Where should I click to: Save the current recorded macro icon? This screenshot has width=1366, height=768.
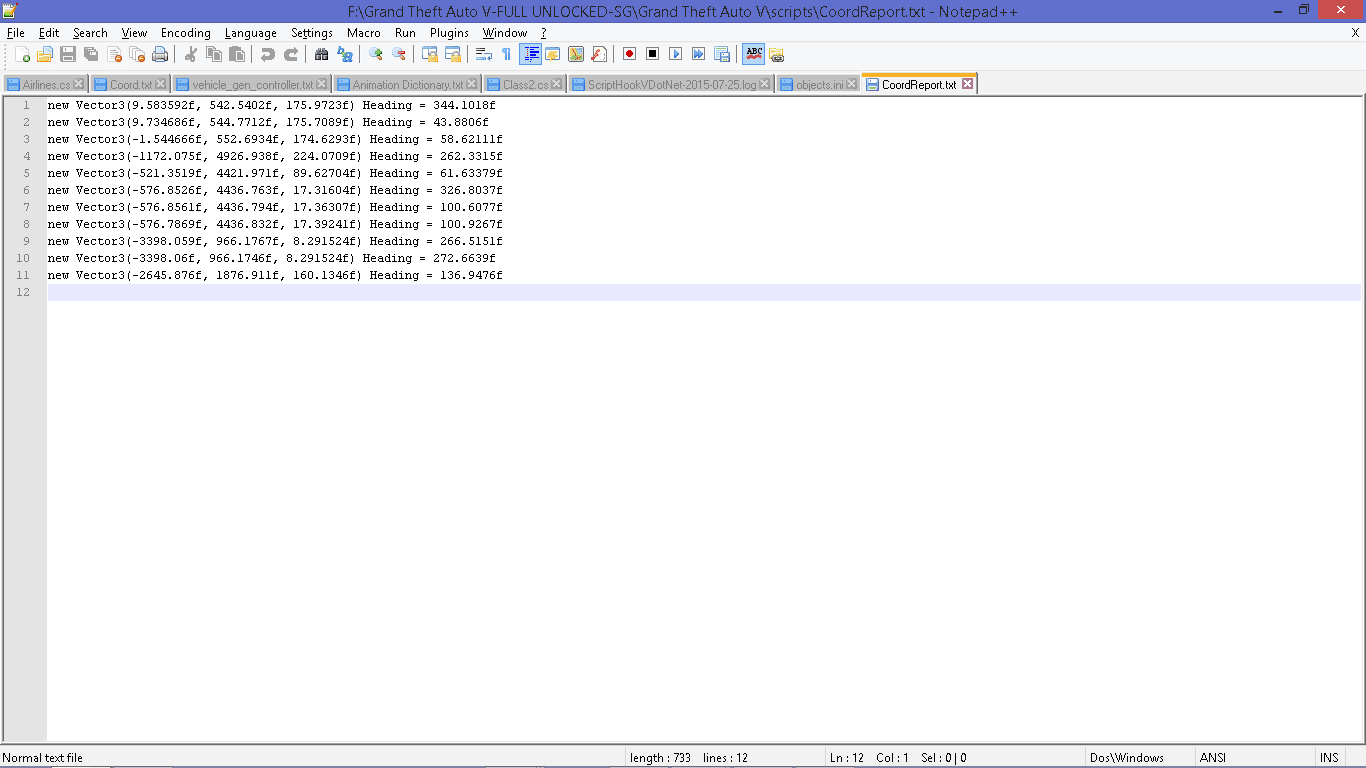(x=721, y=54)
